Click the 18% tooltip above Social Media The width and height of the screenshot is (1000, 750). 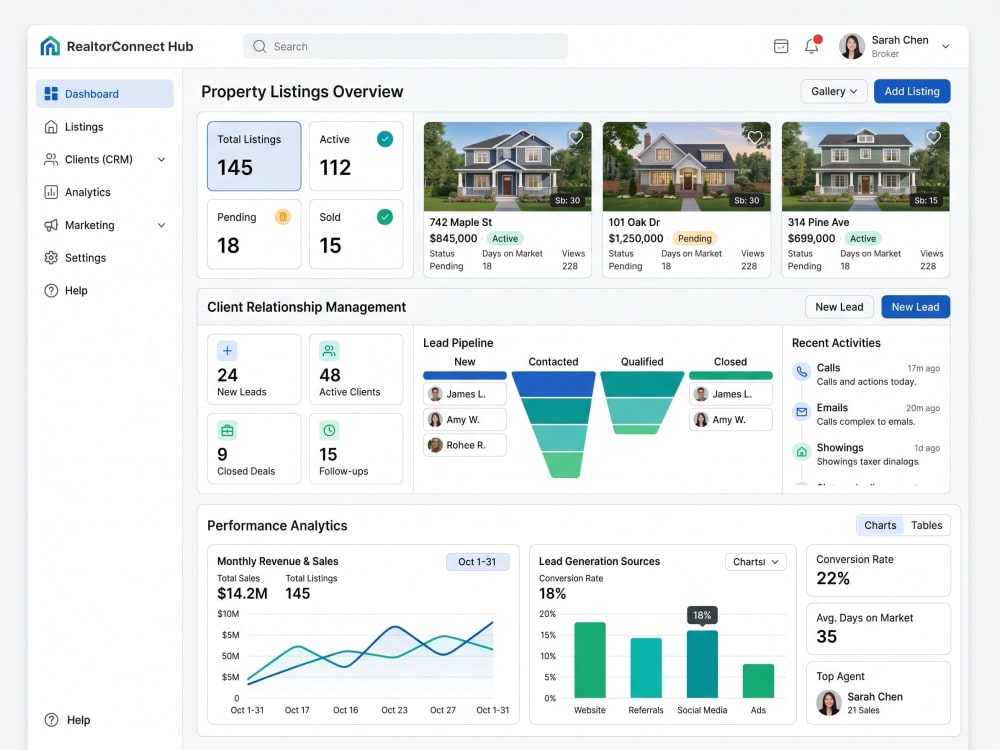pyautogui.click(x=702, y=615)
